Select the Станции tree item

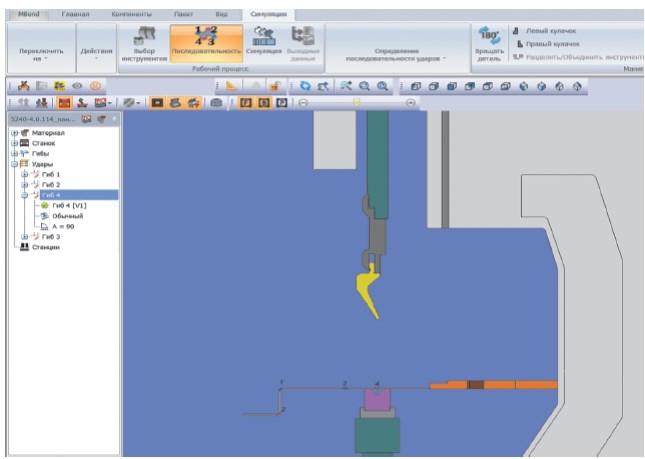click(45, 247)
